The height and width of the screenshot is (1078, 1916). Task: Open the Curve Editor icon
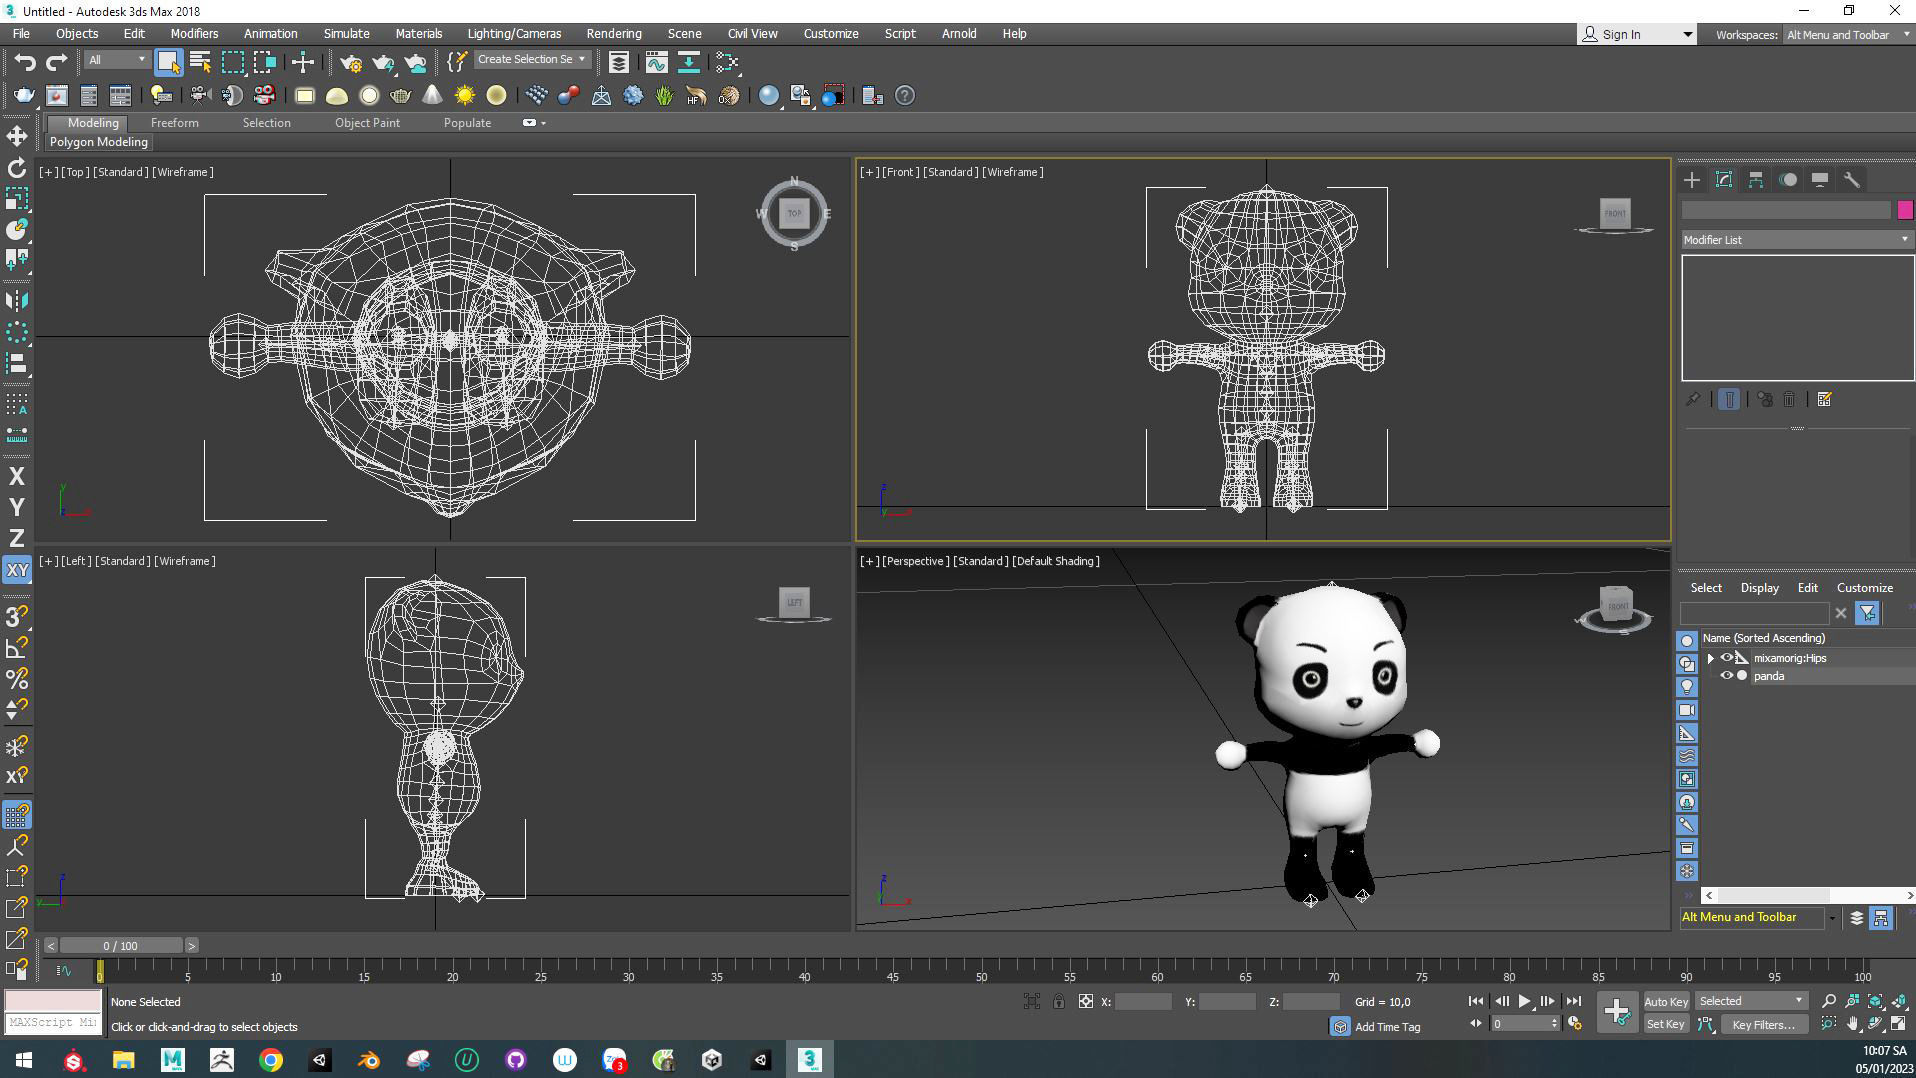656,62
